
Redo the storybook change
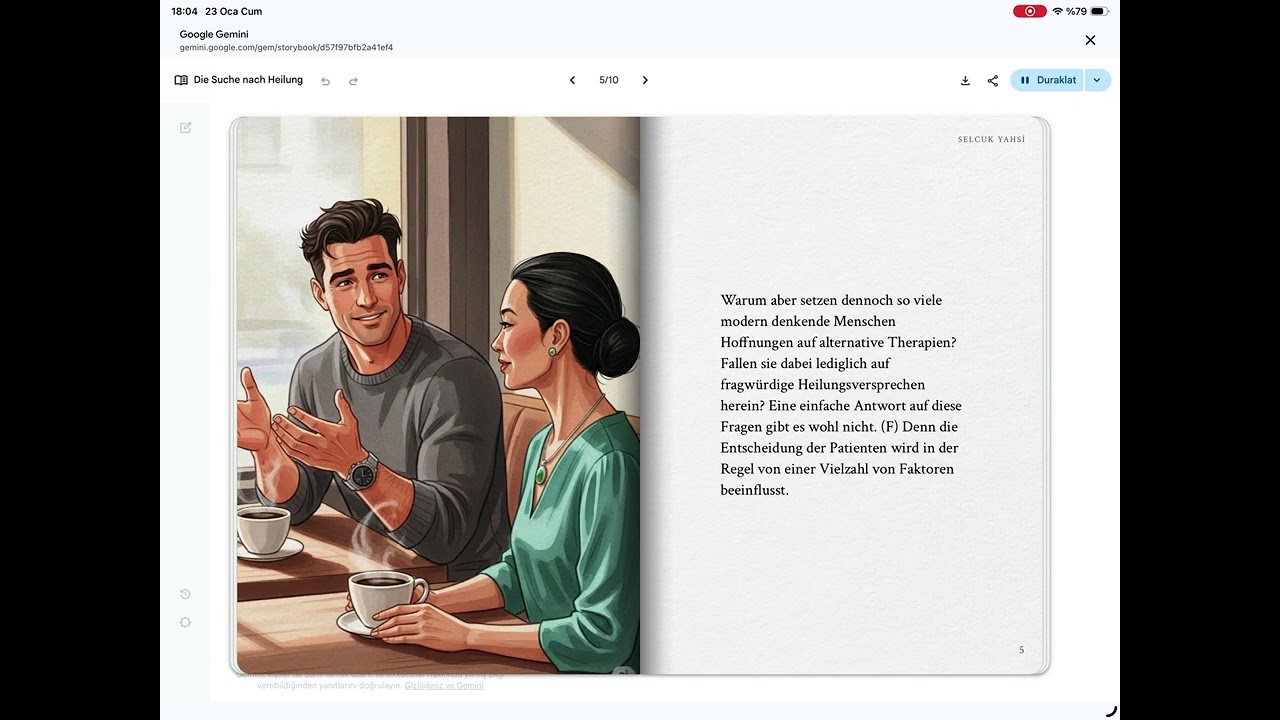click(353, 81)
